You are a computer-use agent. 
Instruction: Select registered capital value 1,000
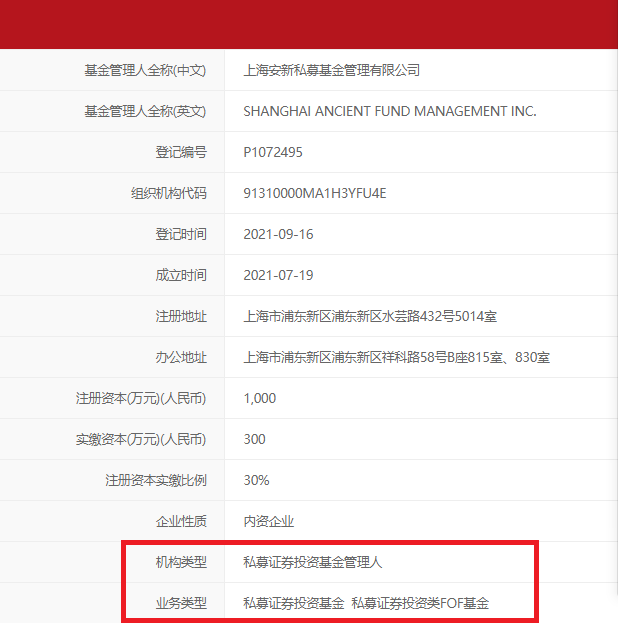tap(260, 398)
